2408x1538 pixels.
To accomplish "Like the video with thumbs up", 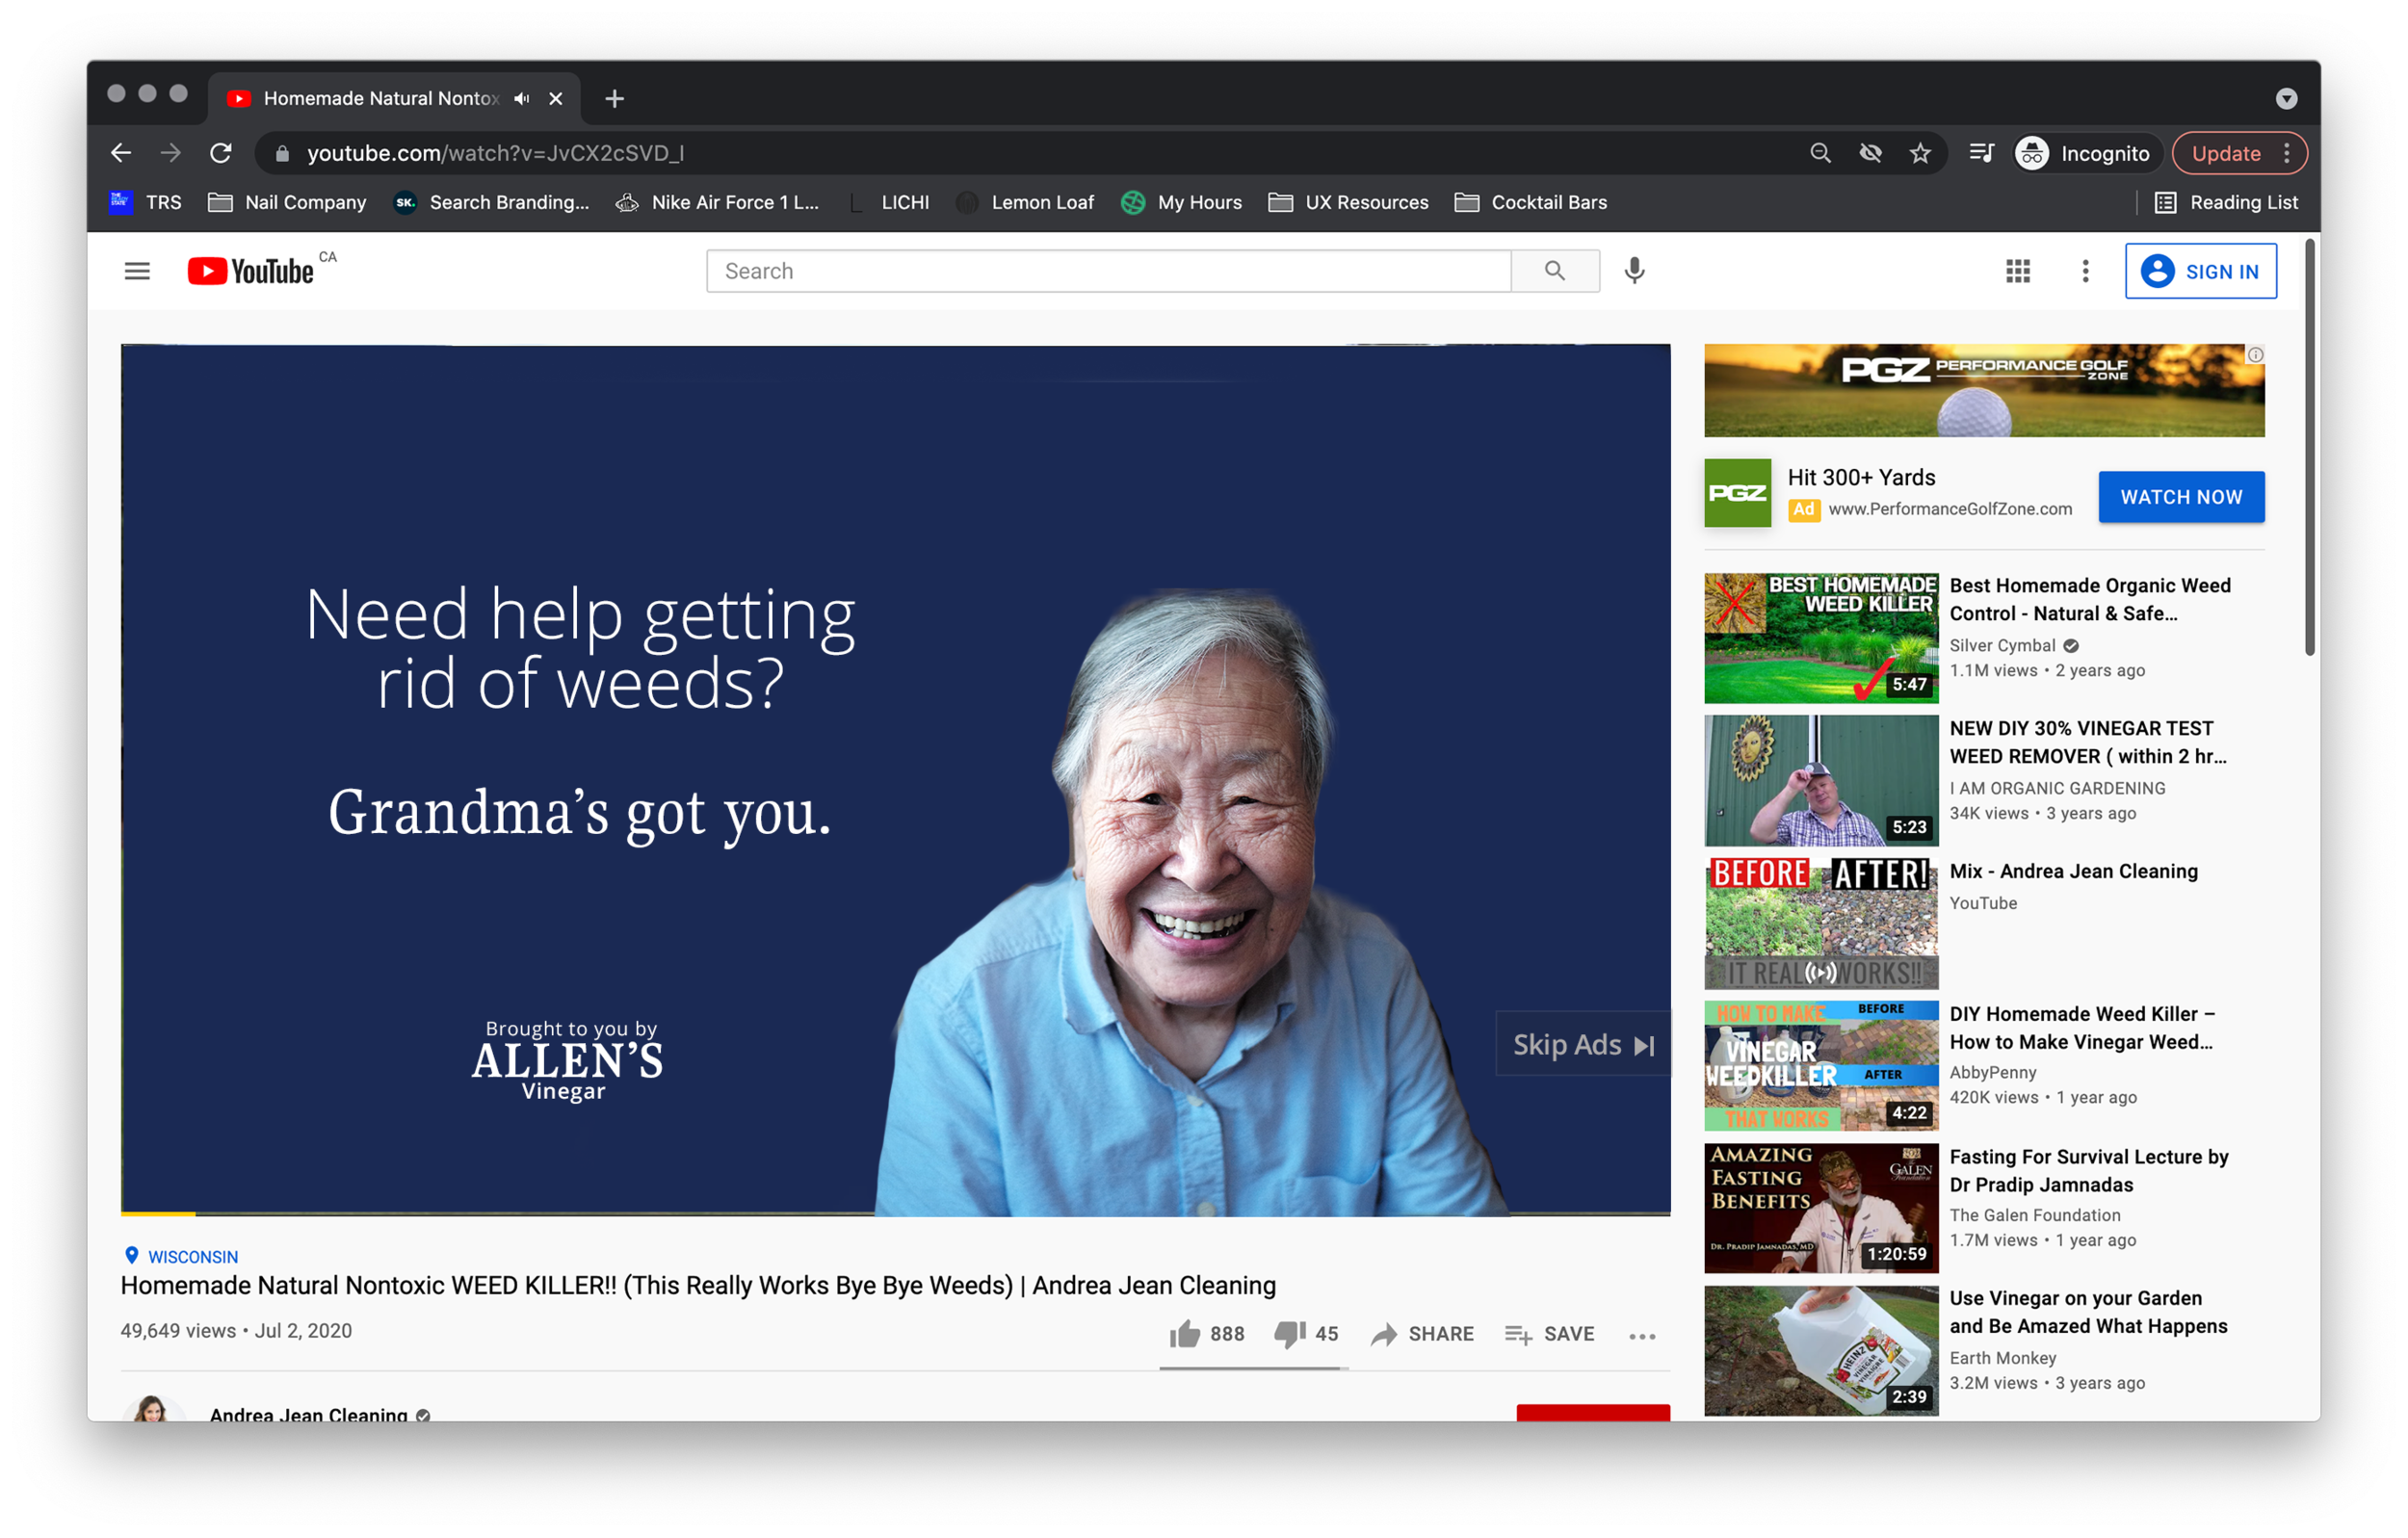I will tap(1185, 1333).
